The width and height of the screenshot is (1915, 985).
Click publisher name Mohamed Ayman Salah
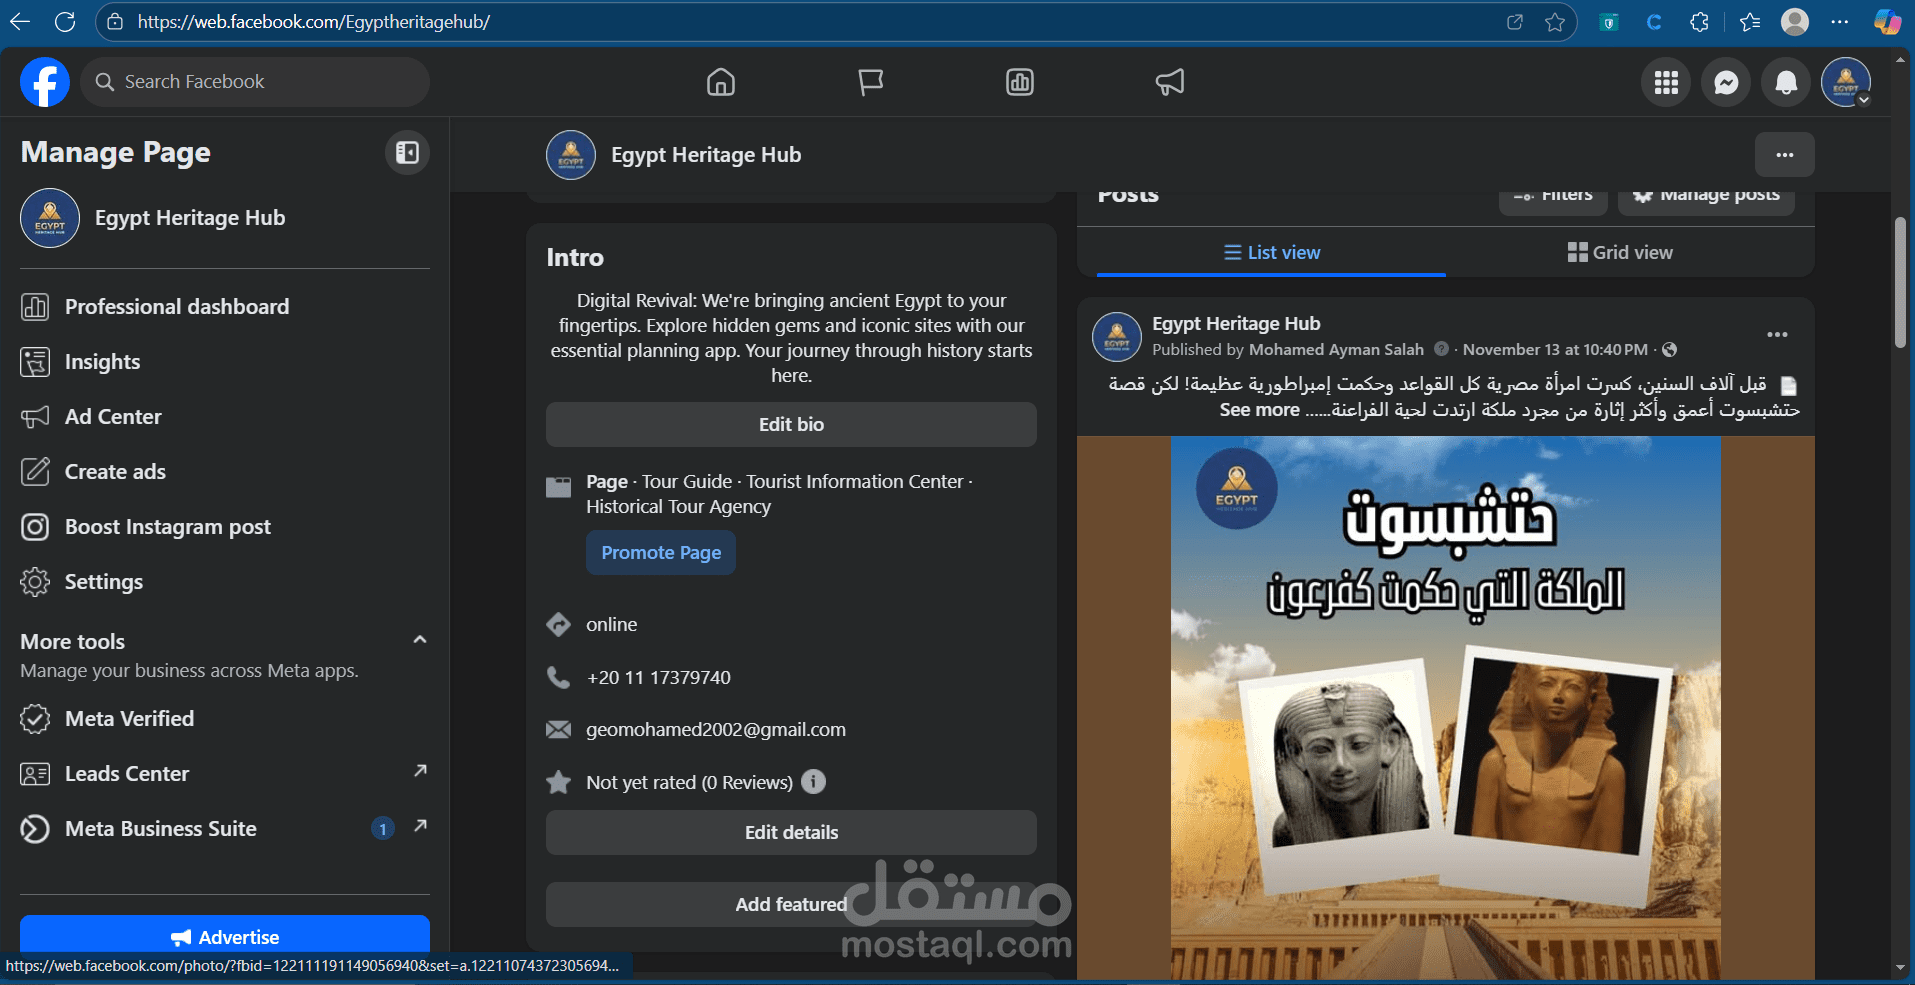coord(1336,350)
